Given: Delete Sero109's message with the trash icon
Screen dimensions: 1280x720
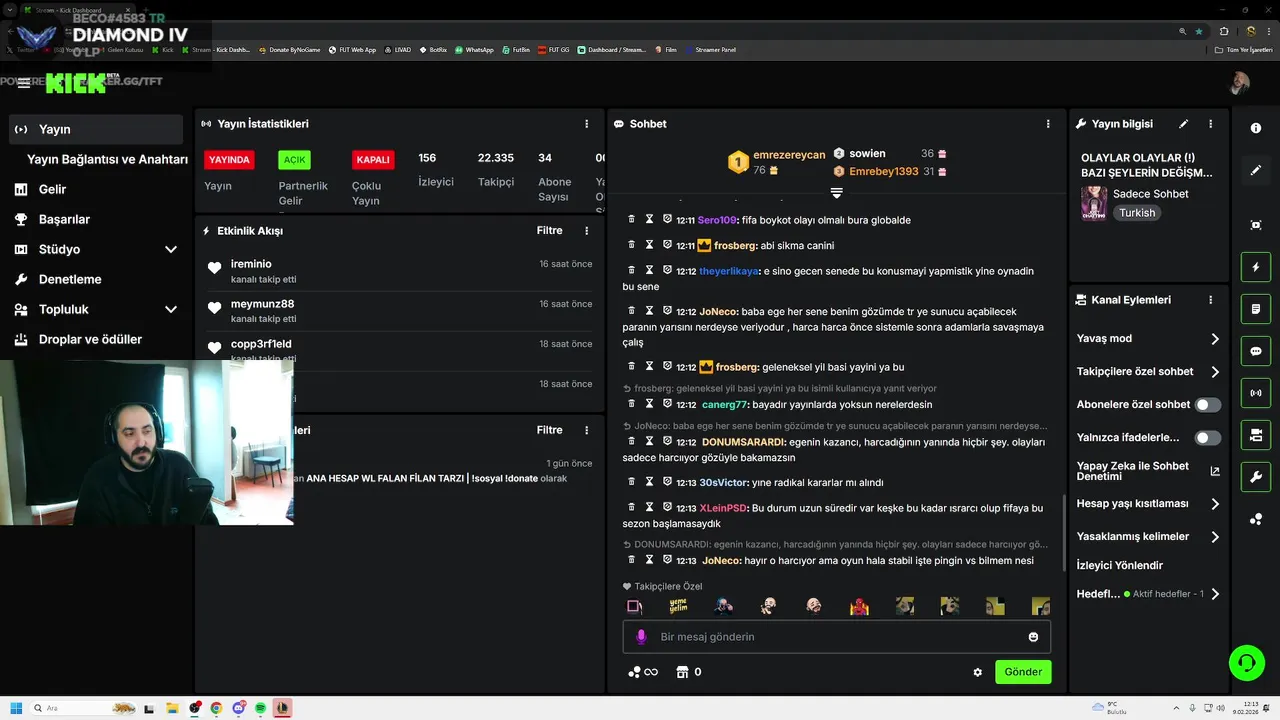Looking at the screenshot, I should click(x=631, y=219).
